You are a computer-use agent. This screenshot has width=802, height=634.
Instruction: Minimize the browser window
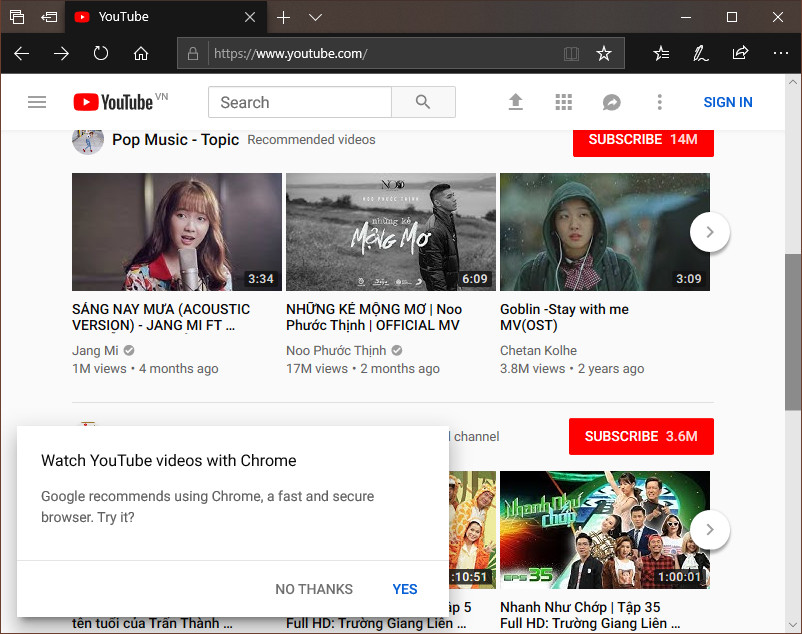point(686,17)
